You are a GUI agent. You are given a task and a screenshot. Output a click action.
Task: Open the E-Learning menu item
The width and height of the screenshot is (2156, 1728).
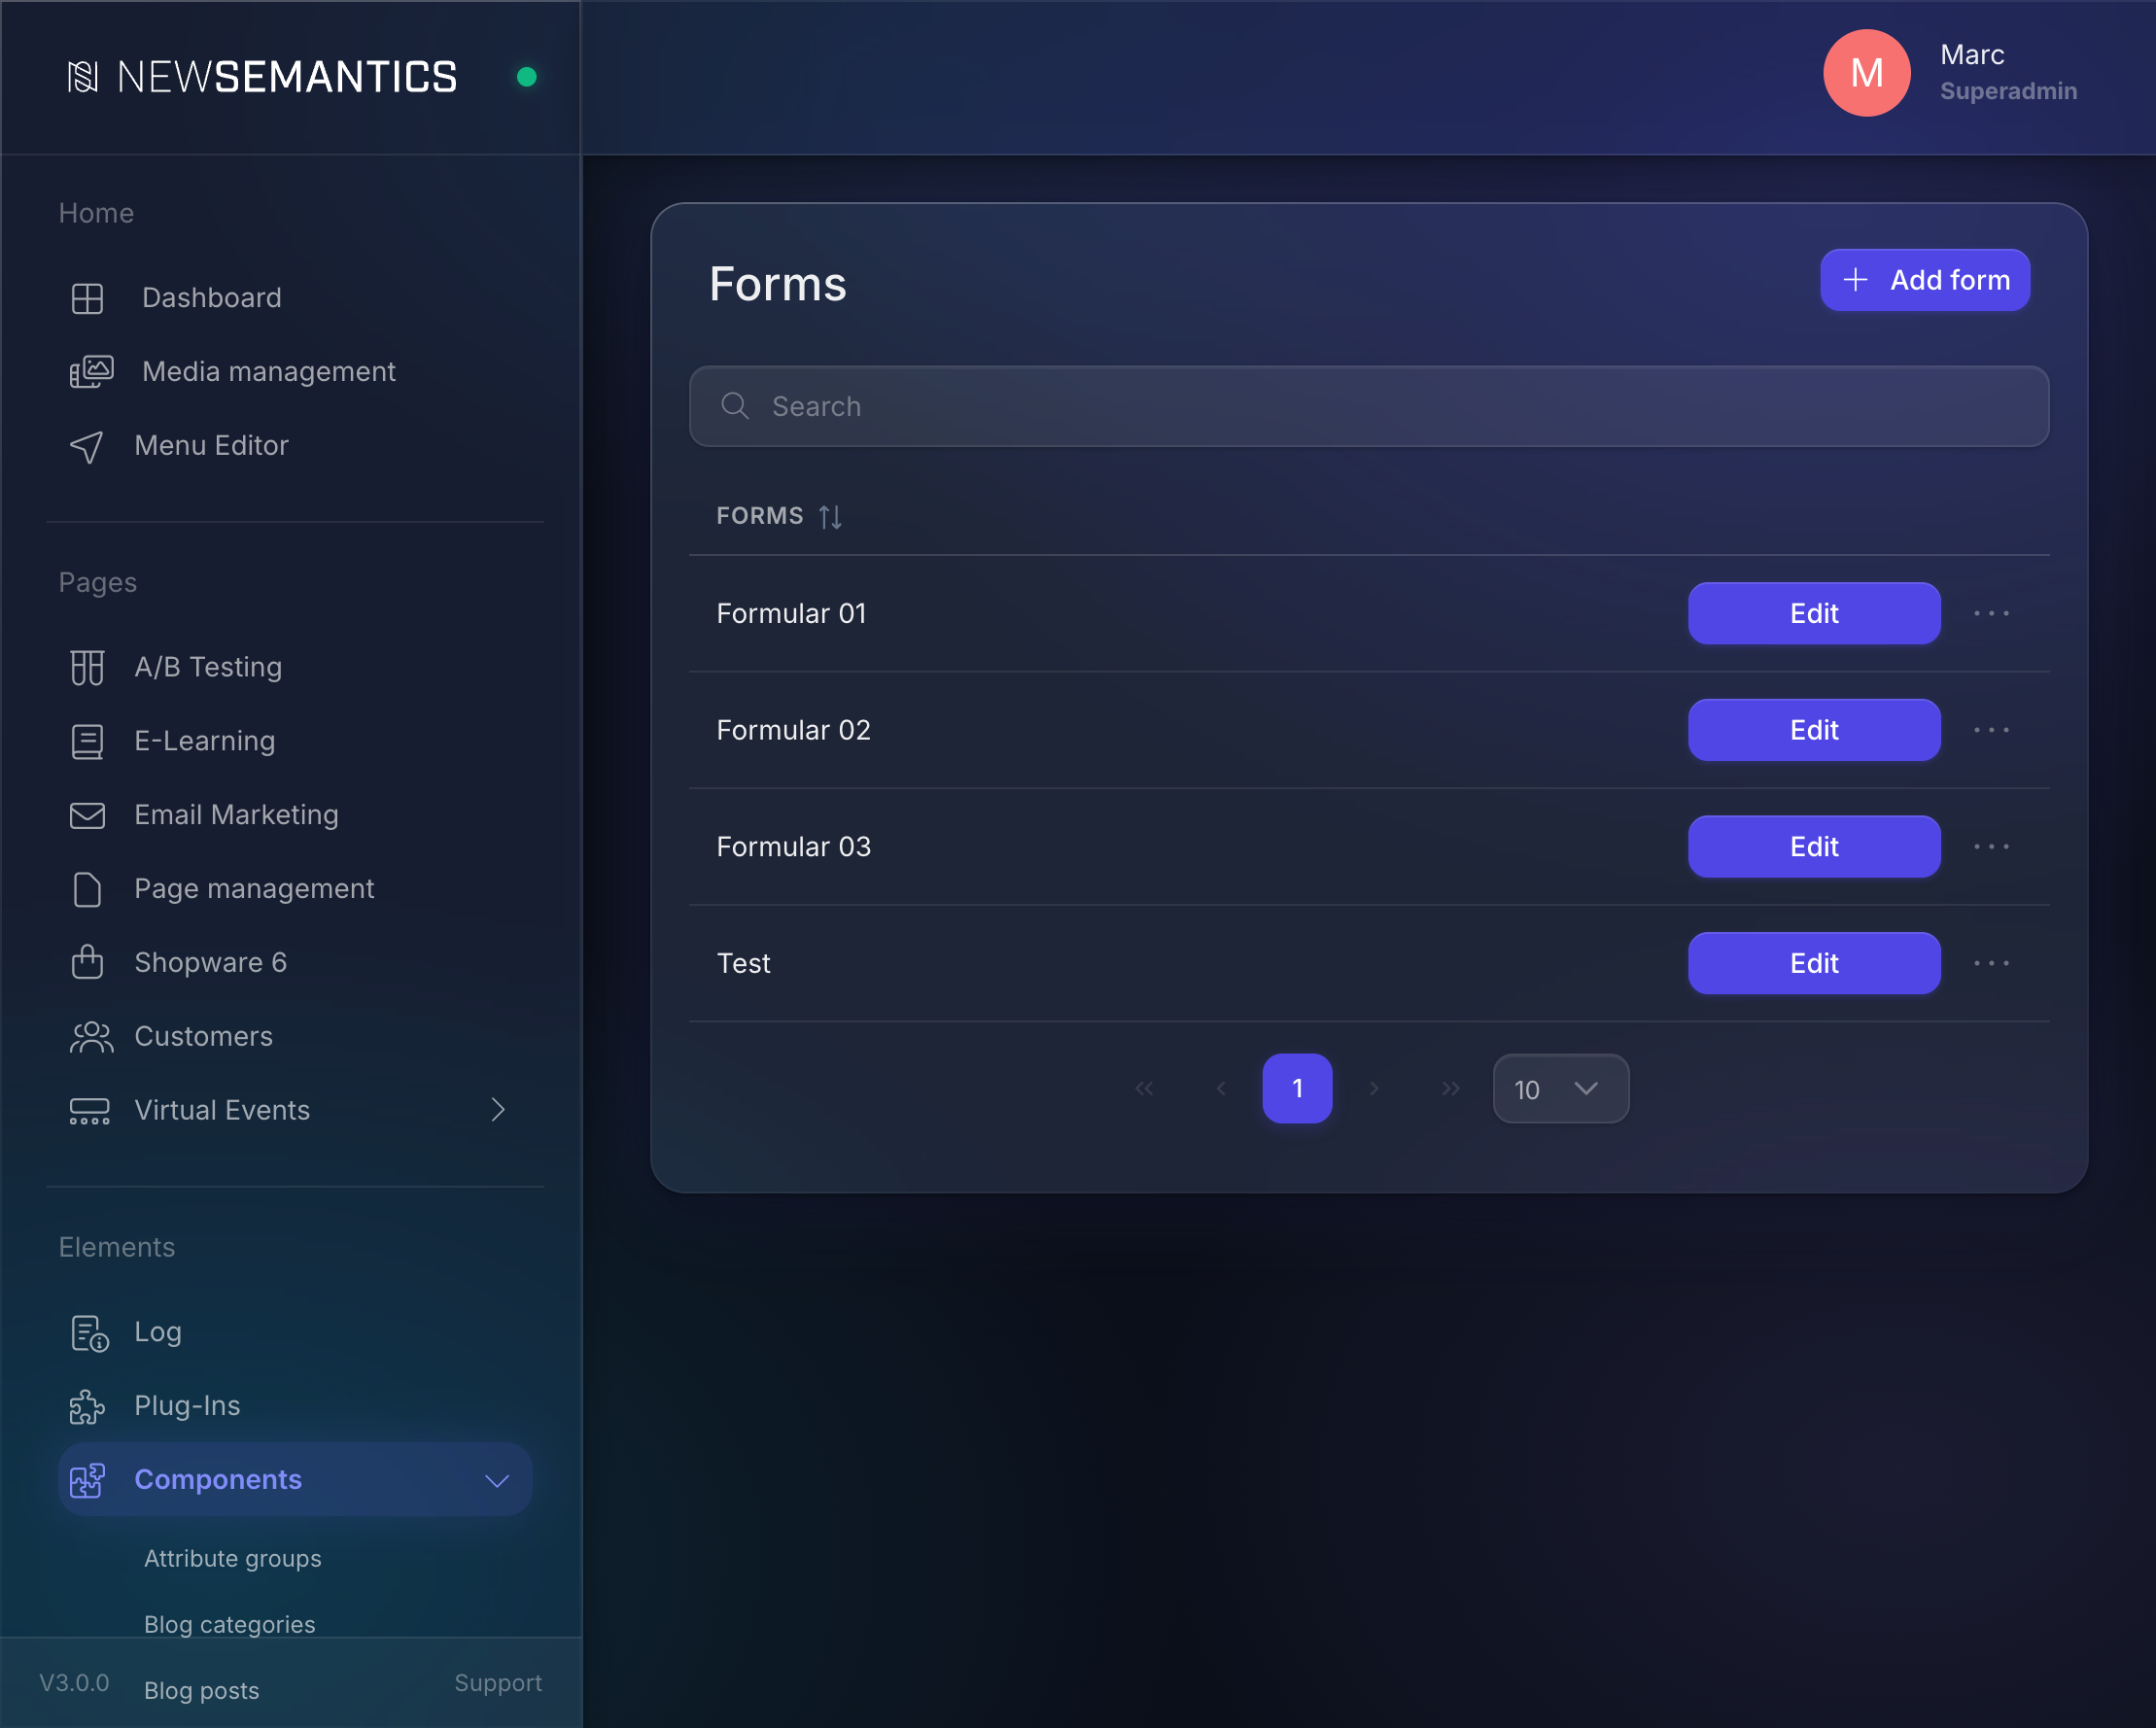(x=295, y=741)
